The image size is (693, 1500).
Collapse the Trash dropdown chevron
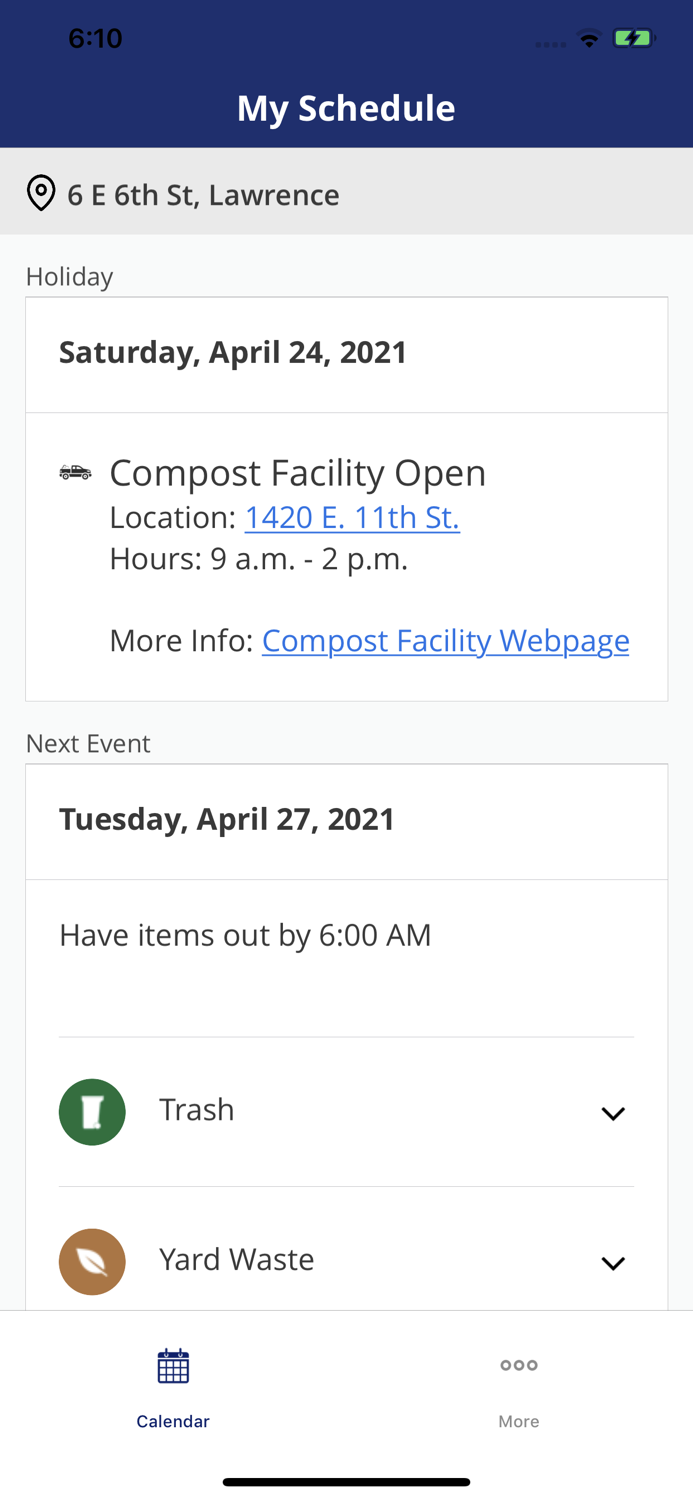click(x=614, y=1111)
